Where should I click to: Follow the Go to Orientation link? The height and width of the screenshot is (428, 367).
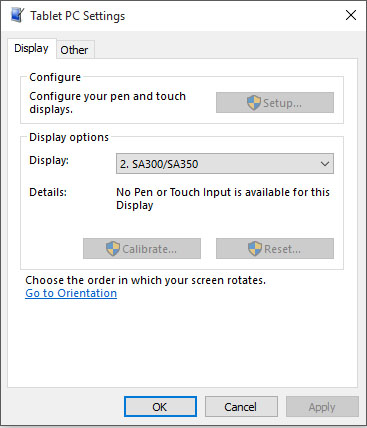(71, 293)
